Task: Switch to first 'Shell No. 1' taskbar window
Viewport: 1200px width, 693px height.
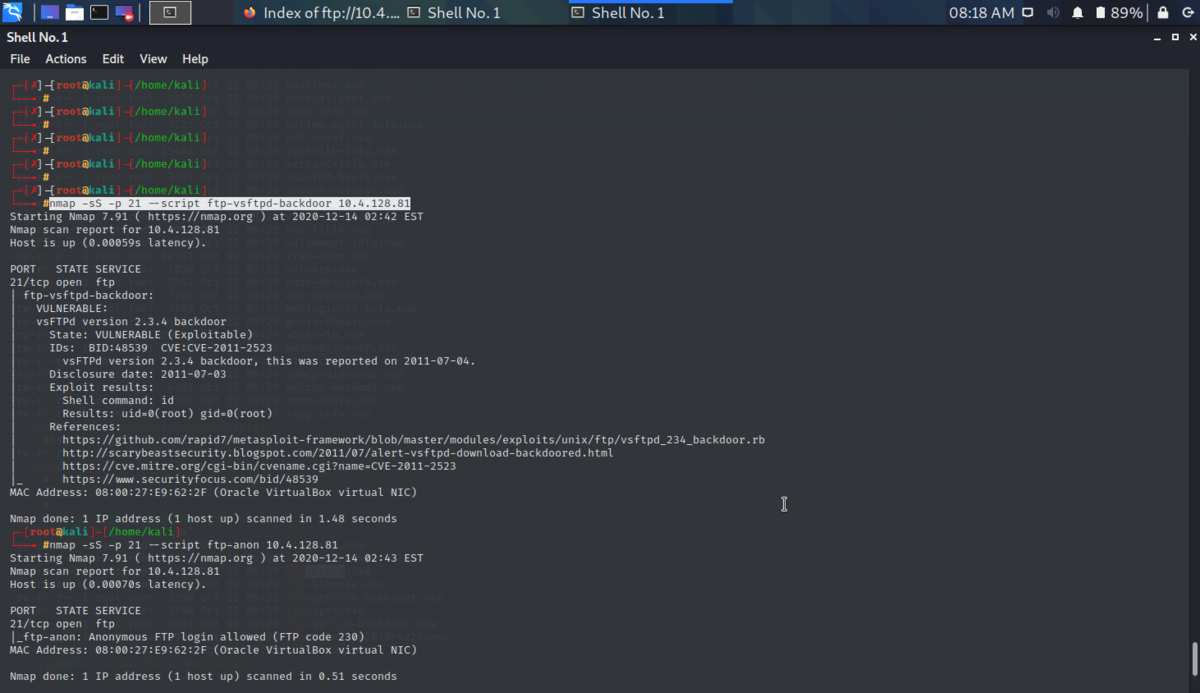Action: click(483, 13)
